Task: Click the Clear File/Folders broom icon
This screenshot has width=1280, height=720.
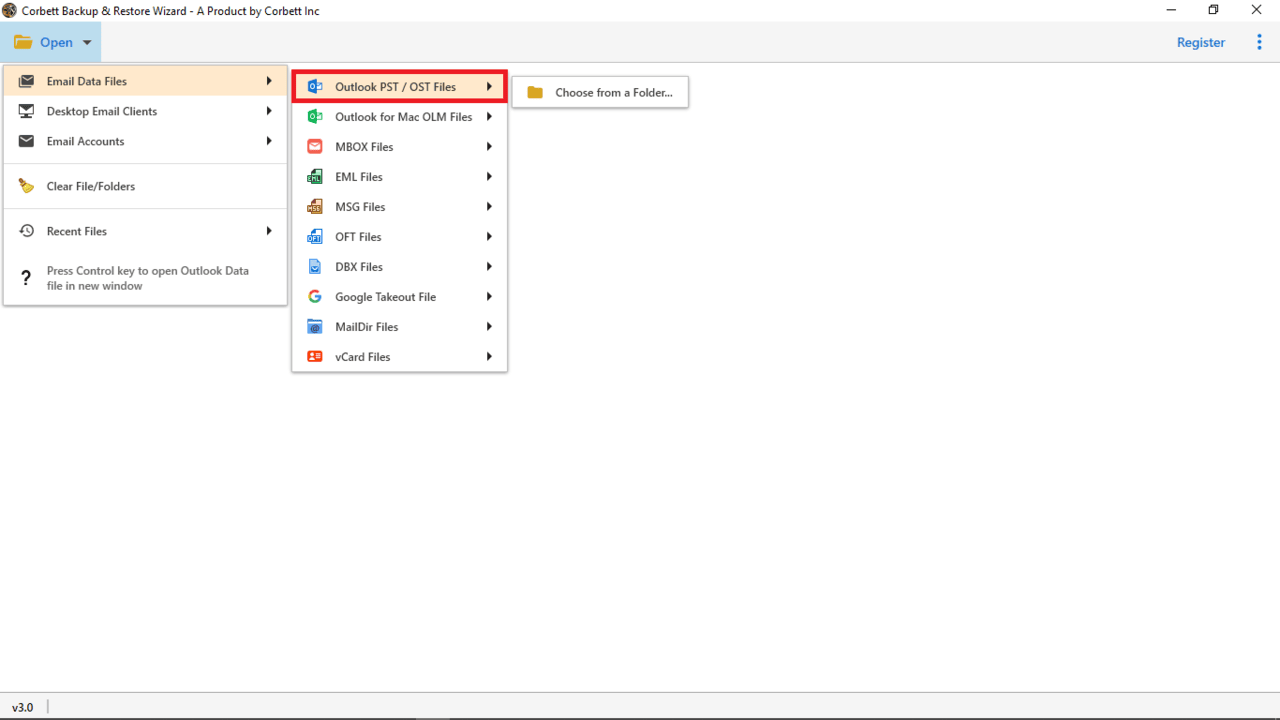Action: point(27,186)
